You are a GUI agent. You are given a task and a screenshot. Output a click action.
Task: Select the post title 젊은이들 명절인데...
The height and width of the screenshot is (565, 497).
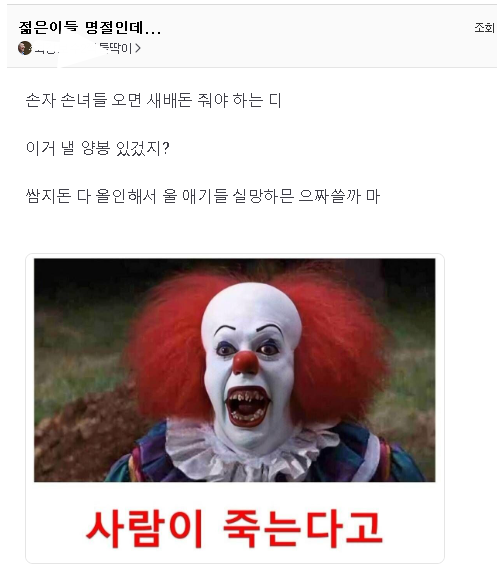[89, 27]
